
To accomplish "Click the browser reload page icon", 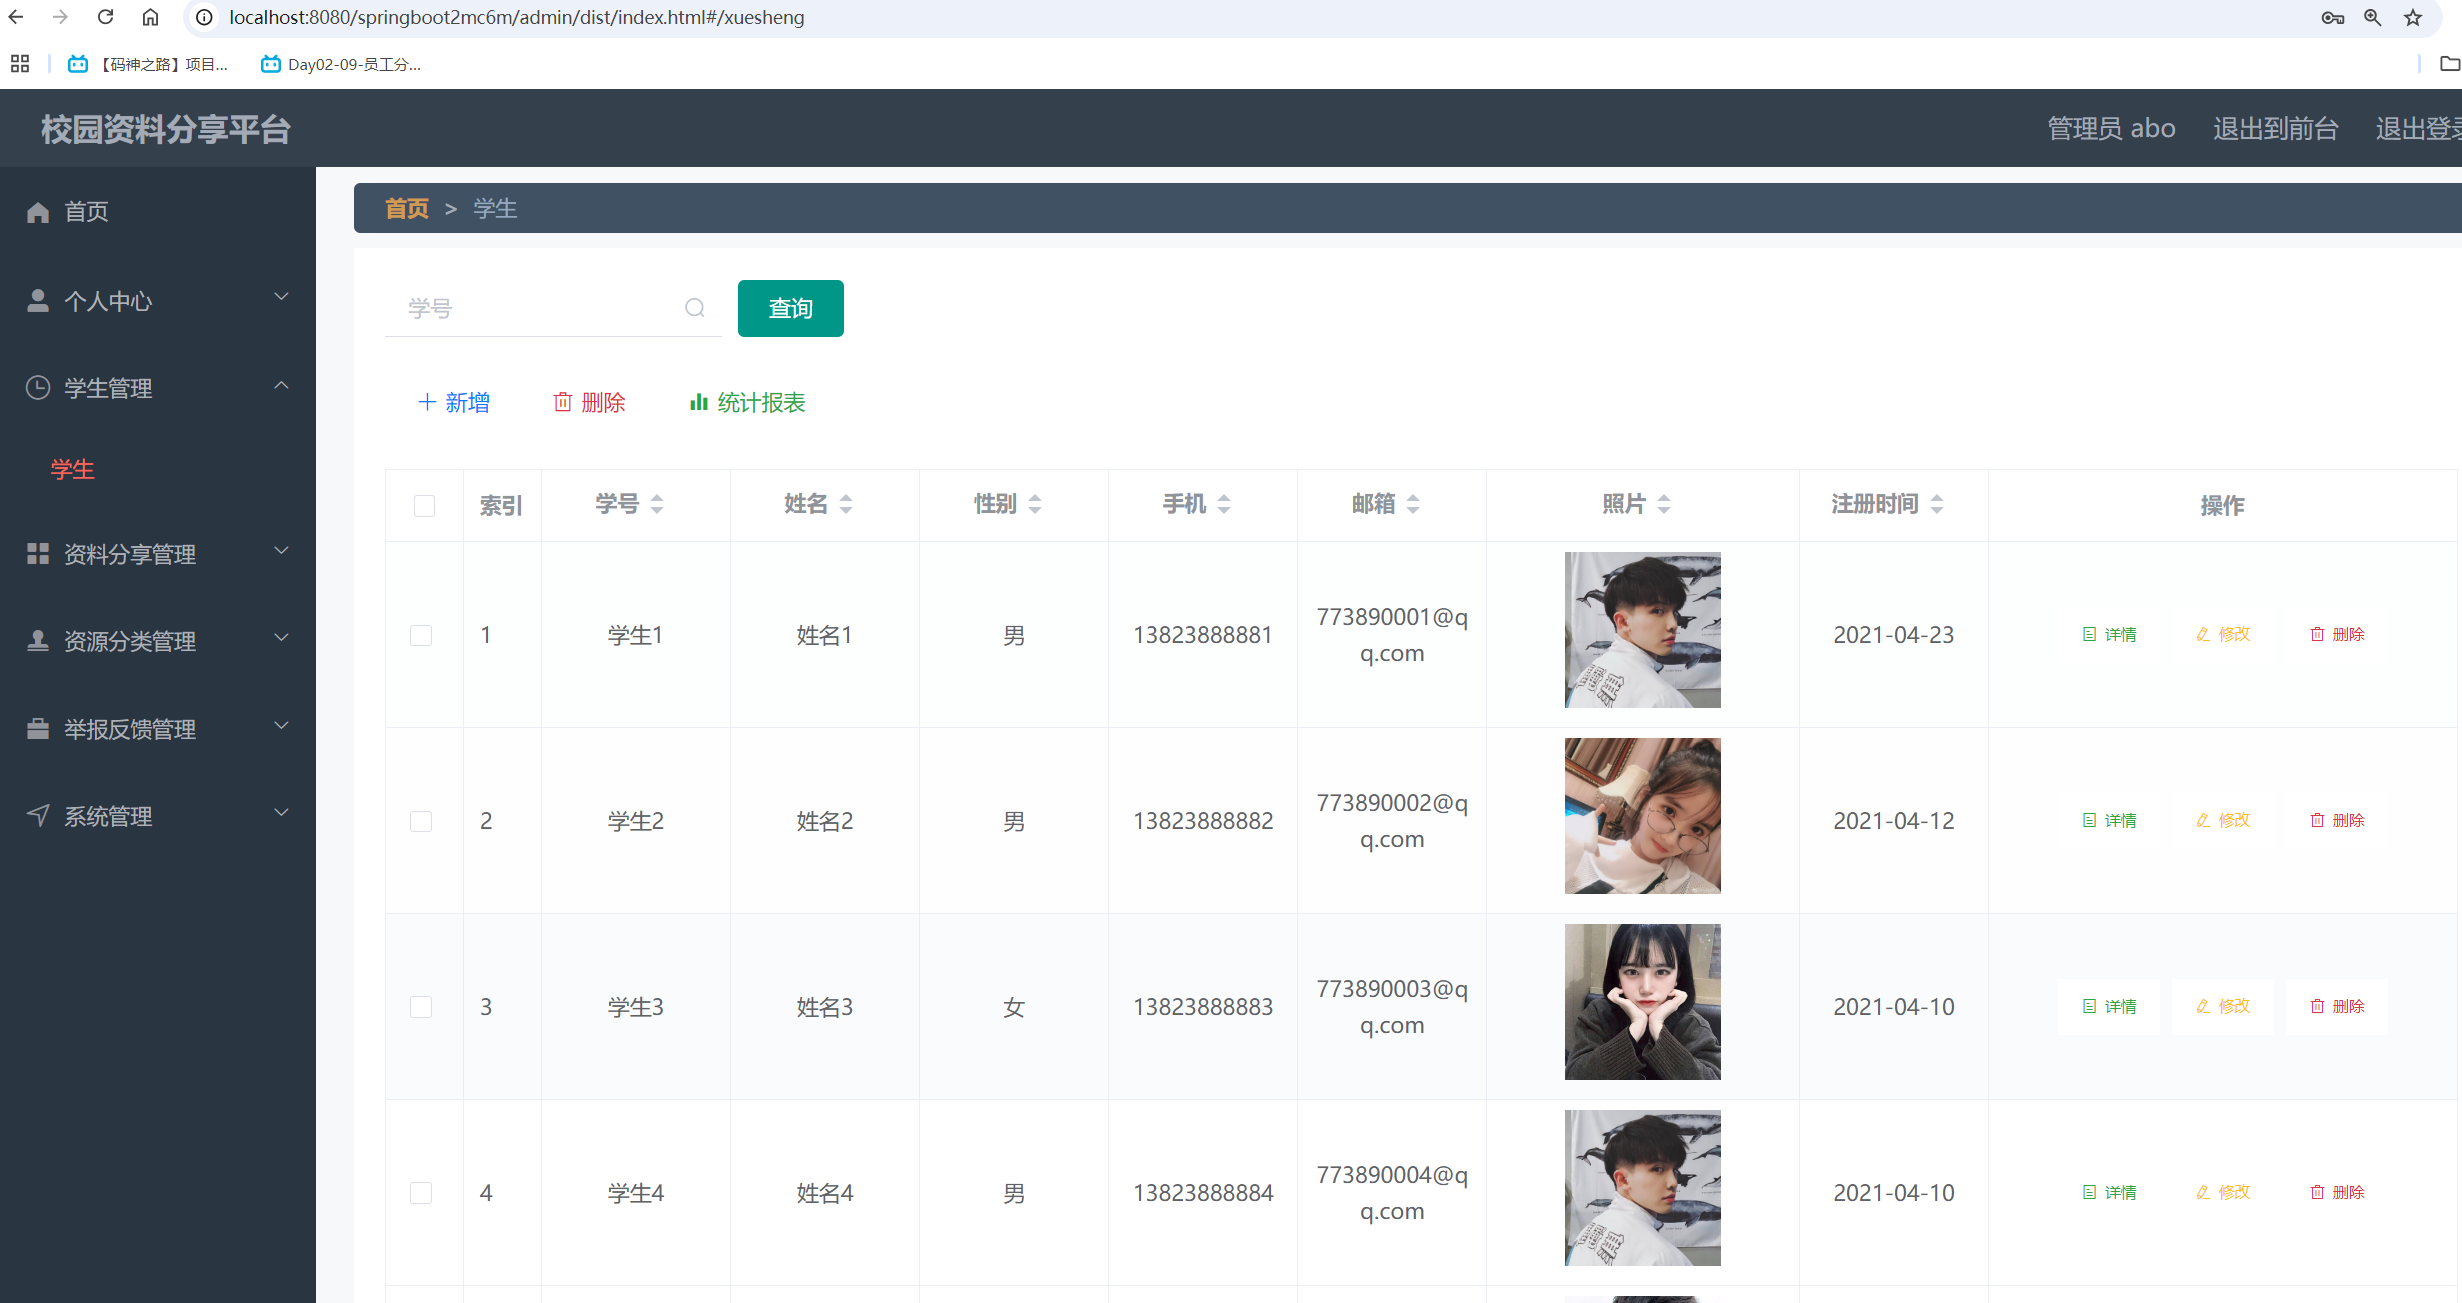I will [105, 17].
